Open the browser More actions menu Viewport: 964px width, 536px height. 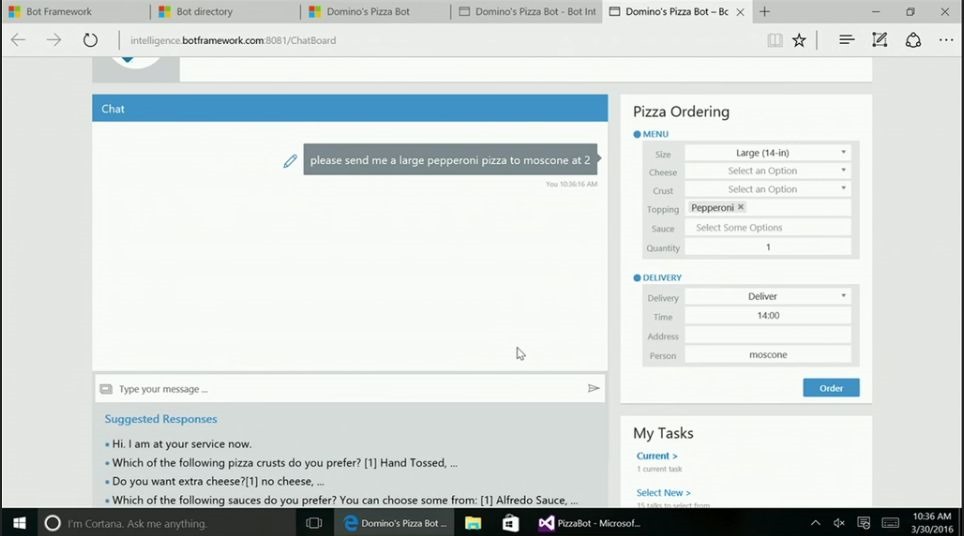click(x=946, y=41)
